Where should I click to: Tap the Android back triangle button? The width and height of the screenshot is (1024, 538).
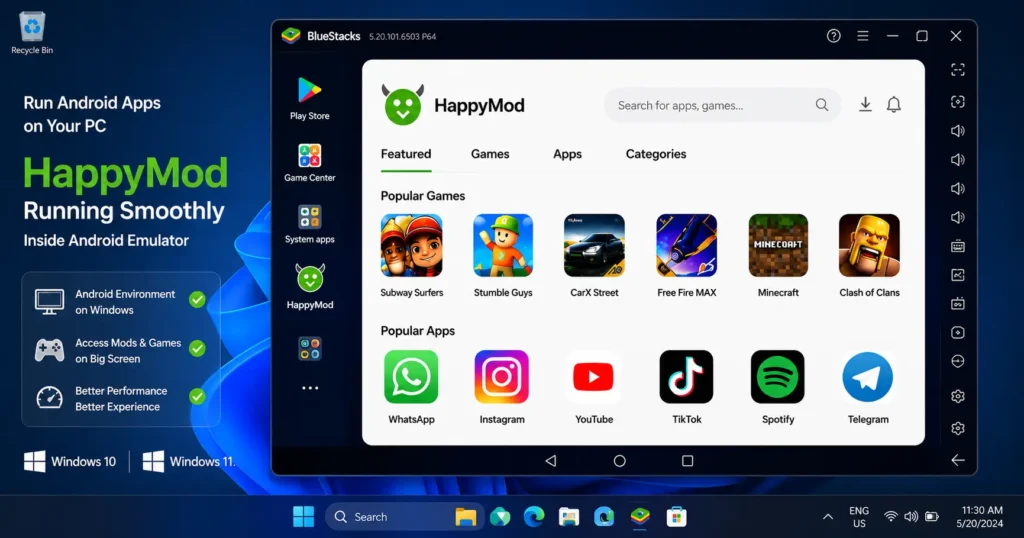551,461
